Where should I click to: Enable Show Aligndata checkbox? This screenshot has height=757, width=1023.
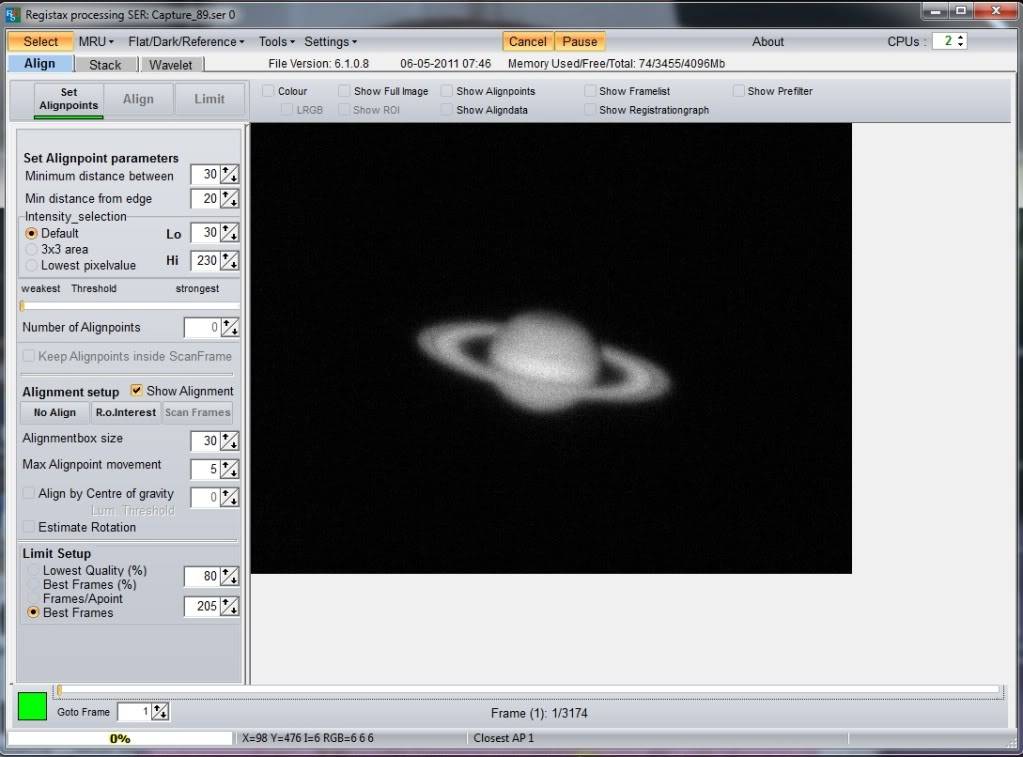[446, 110]
